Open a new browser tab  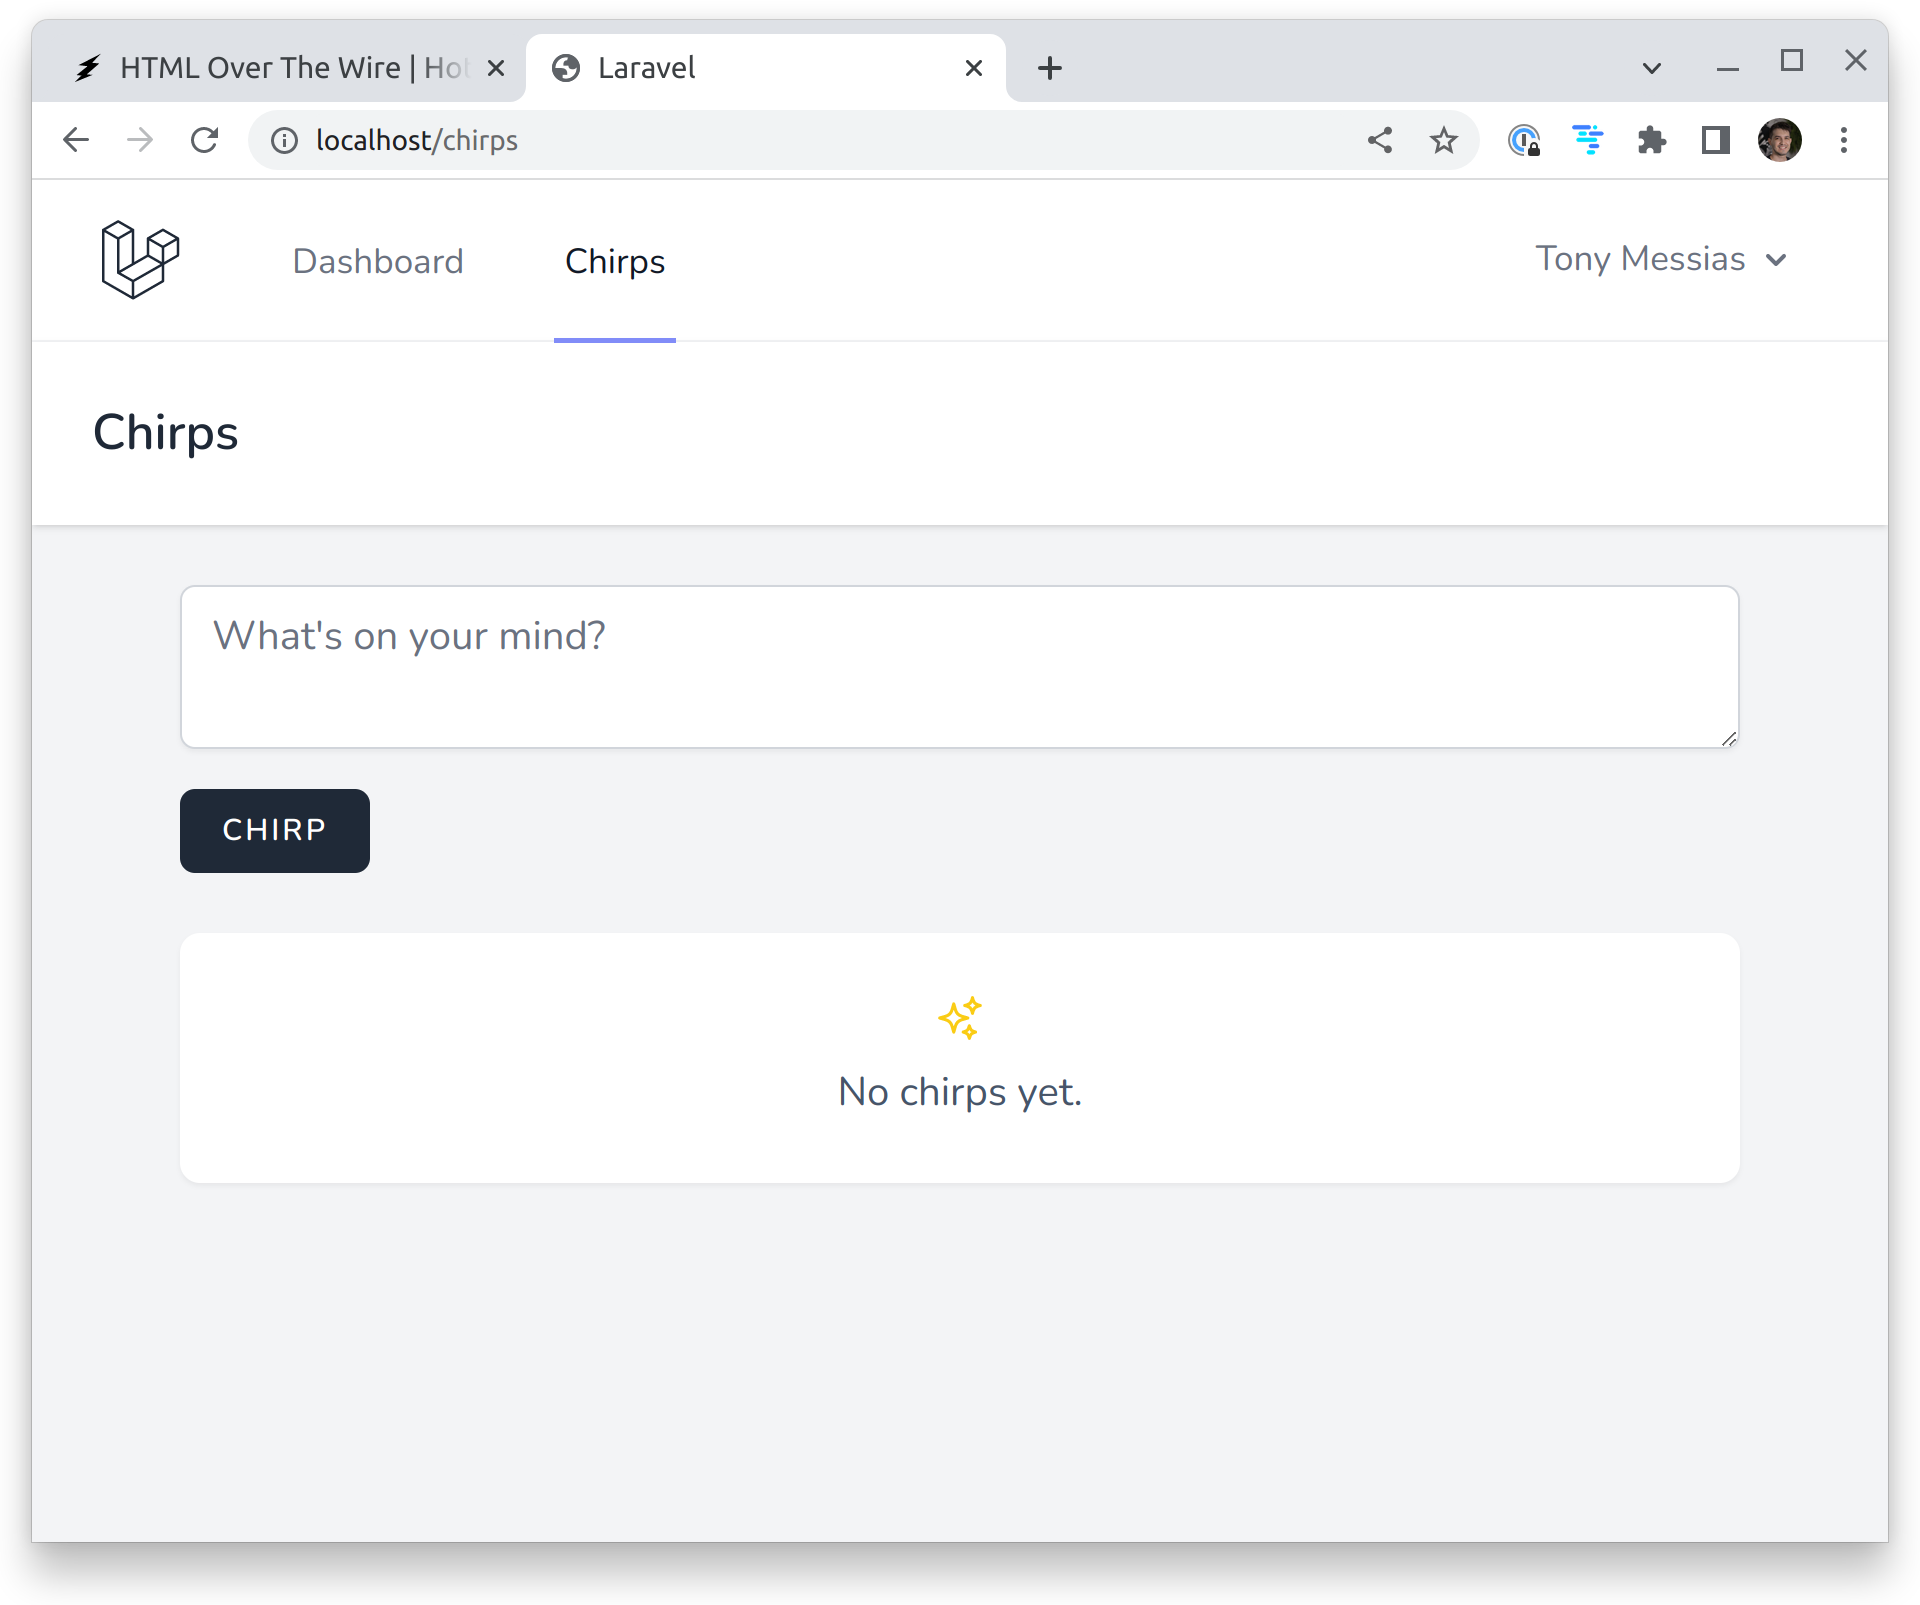[x=1050, y=68]
